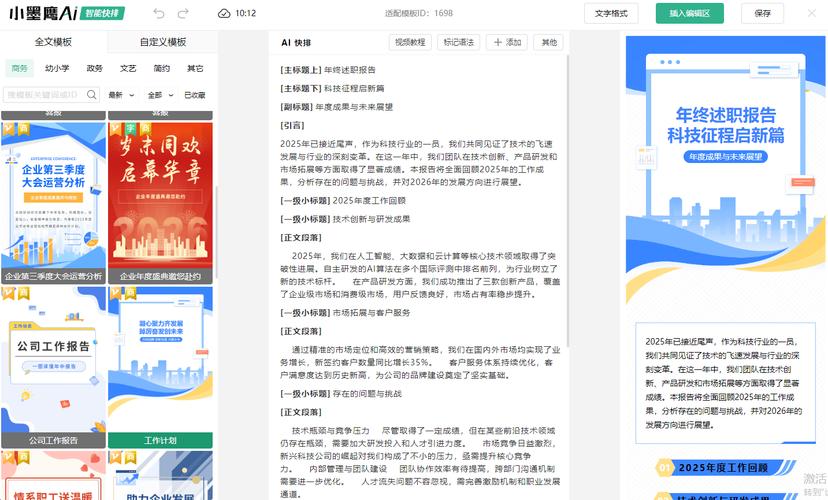Screen dimensions: 828x500
Task: Click the undo arrow icon
Action: 159,13
